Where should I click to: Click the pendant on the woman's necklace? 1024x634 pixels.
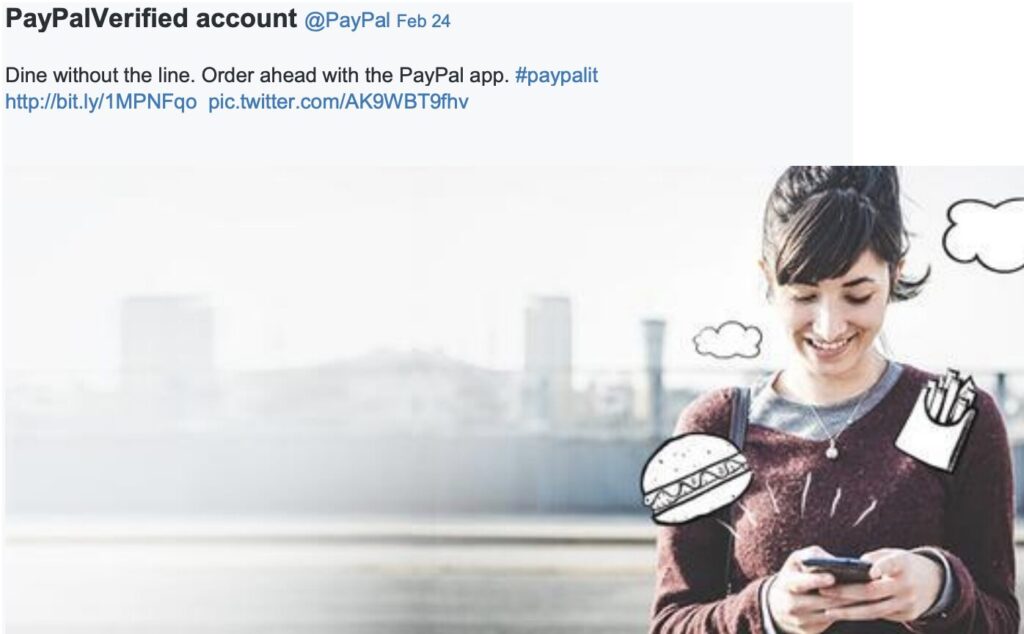coord(831,451)
